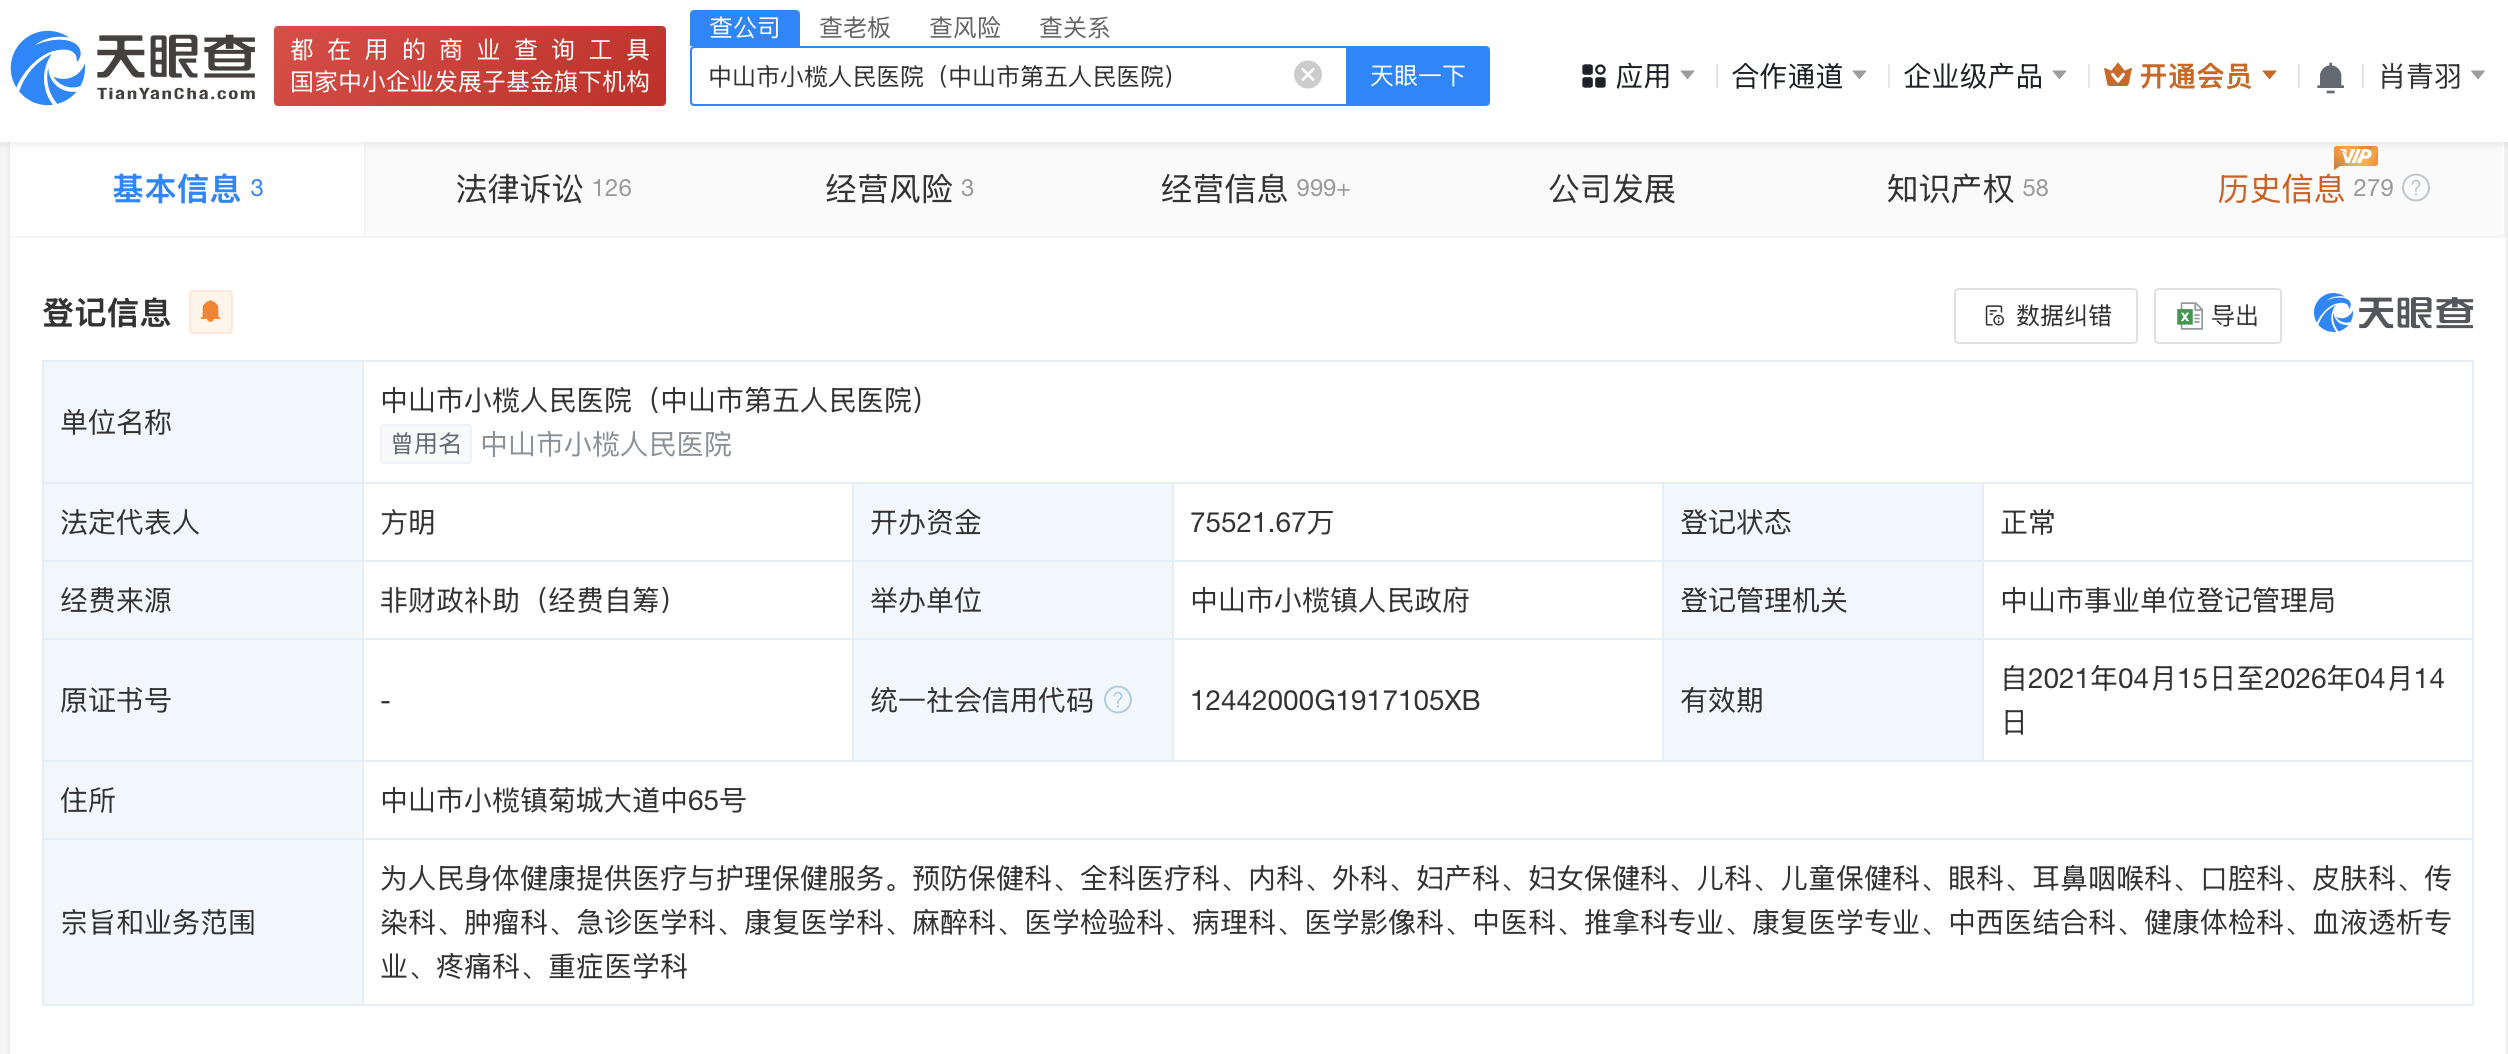2508x1054 pixels.
Task: Select the 查公司 search tab
Action: (x=745, y=27)
